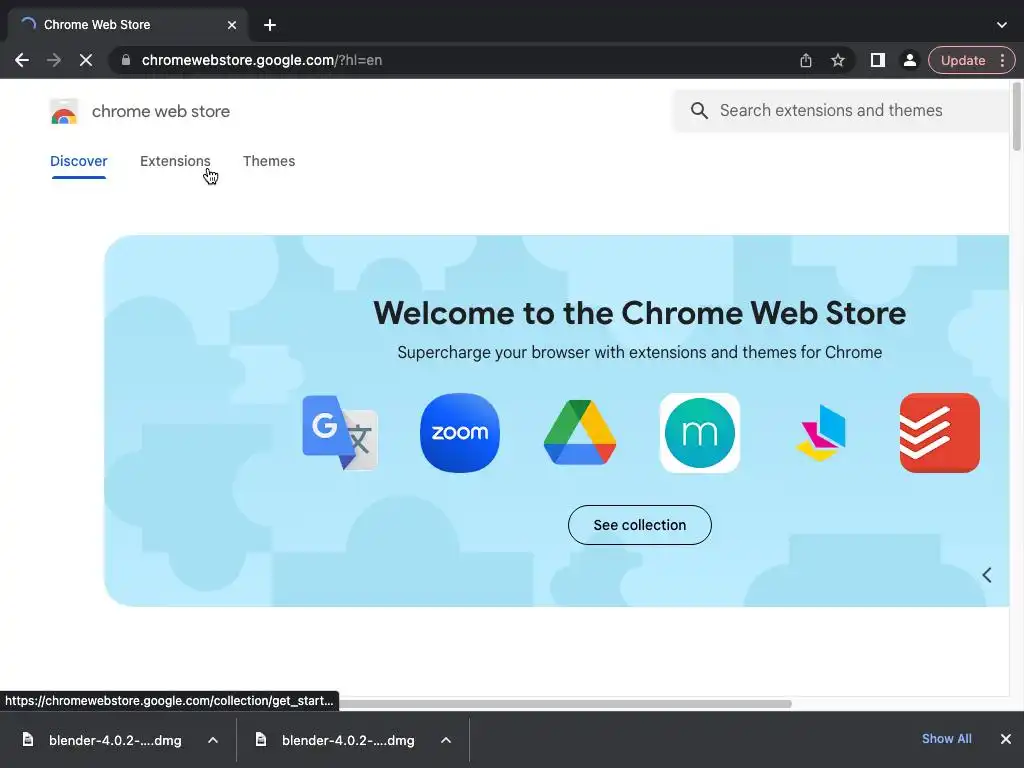Click the Welcome to the Chrome Web Store heading
1024x768 pixels.
pos(639,313)
